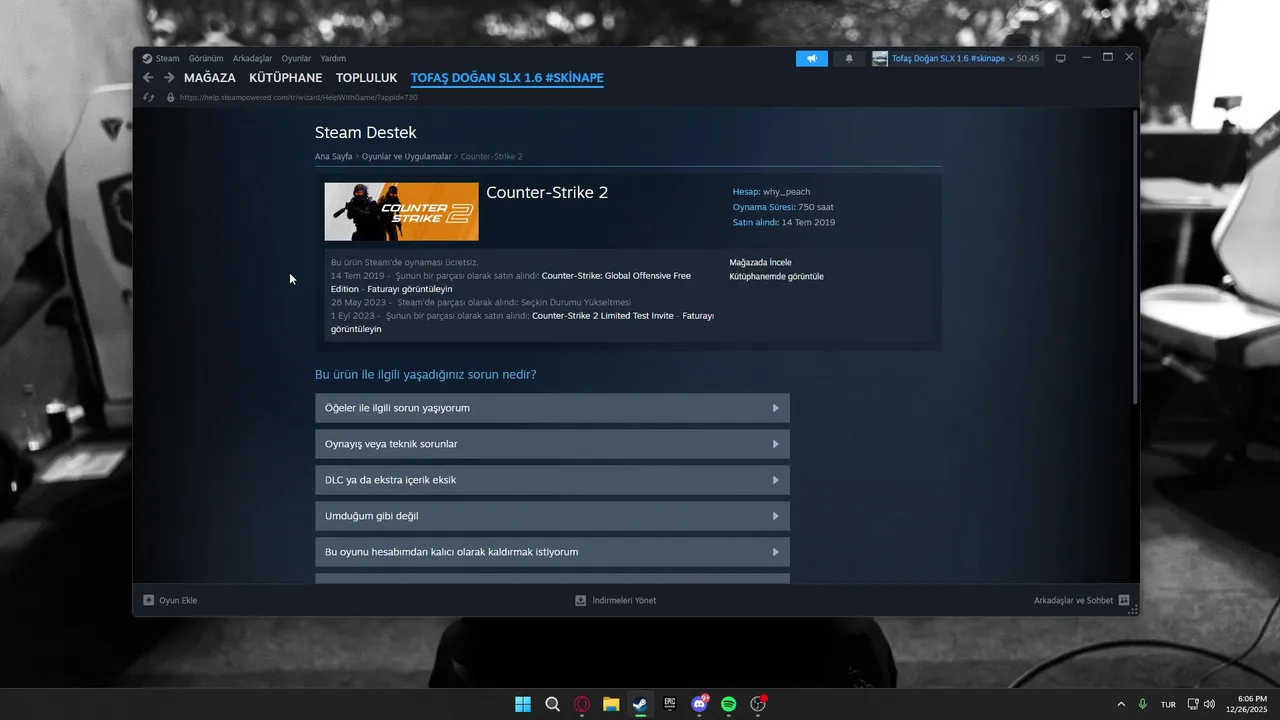Click the Steam taskbar icon
Image resolution: width=1280 pixels, height=720 pixels.
point(640,704)
